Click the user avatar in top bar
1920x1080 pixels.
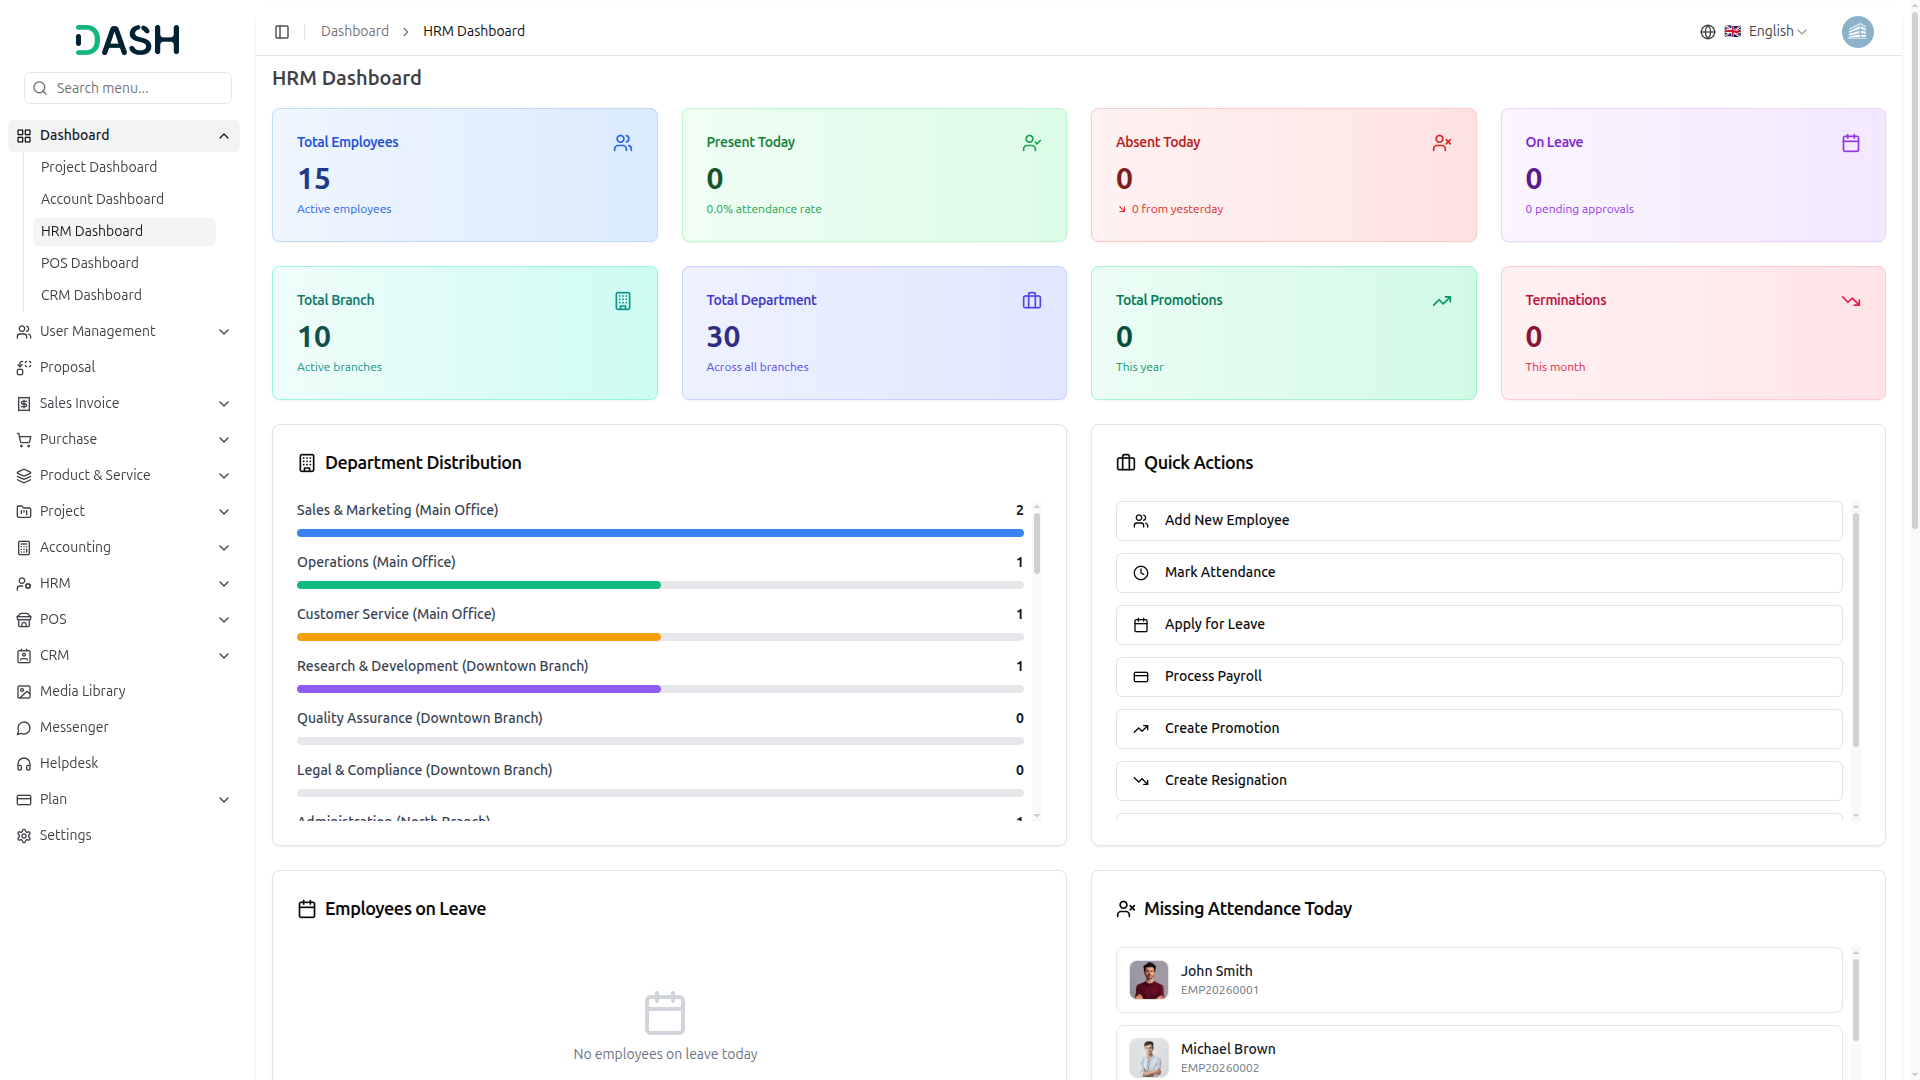point(1857,32)
